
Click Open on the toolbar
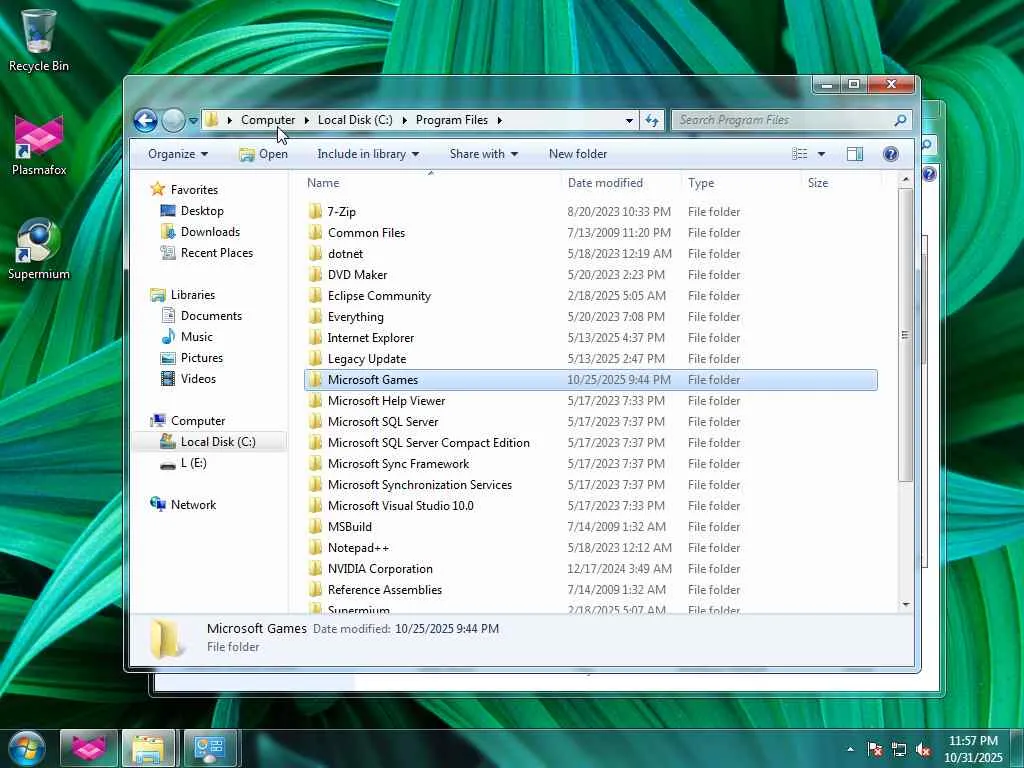pos(263,154)
